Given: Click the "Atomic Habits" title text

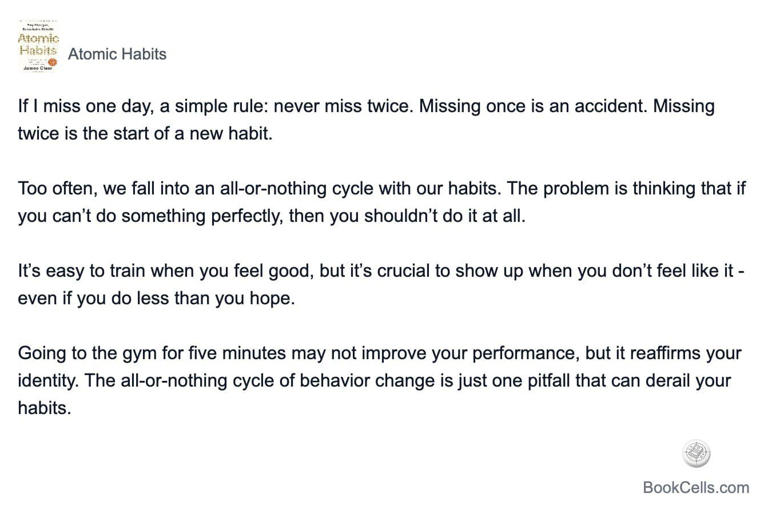Looking at the screenshot, I should point(117,54).
